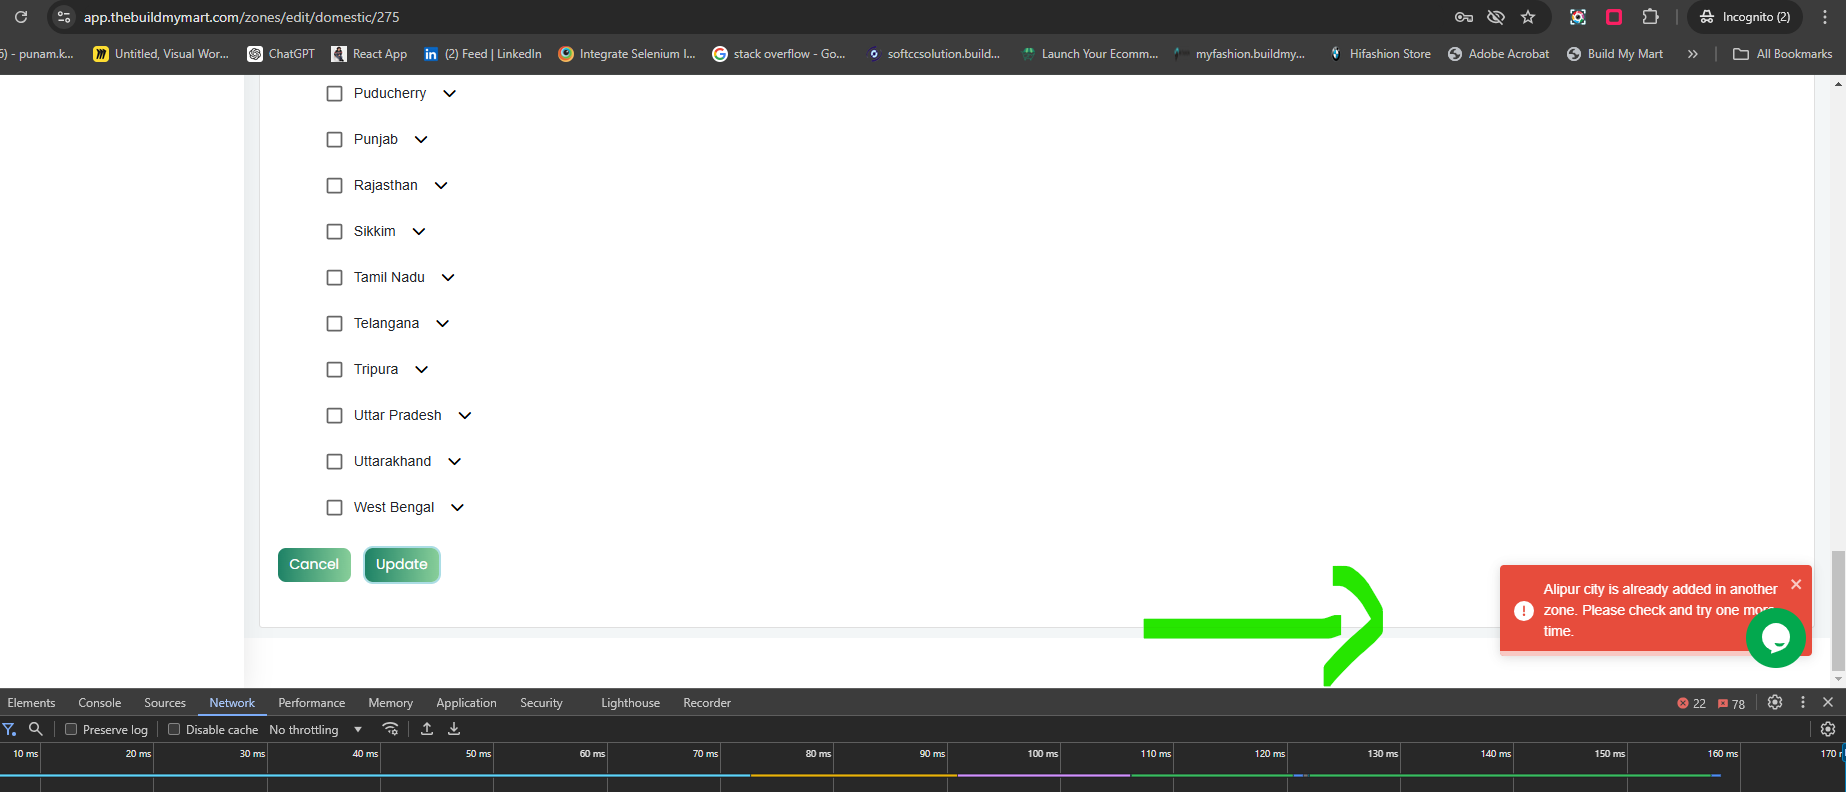Switch to the DevTools Lighthouse tab
This screenshot has width=1846, height=792.
630,703
